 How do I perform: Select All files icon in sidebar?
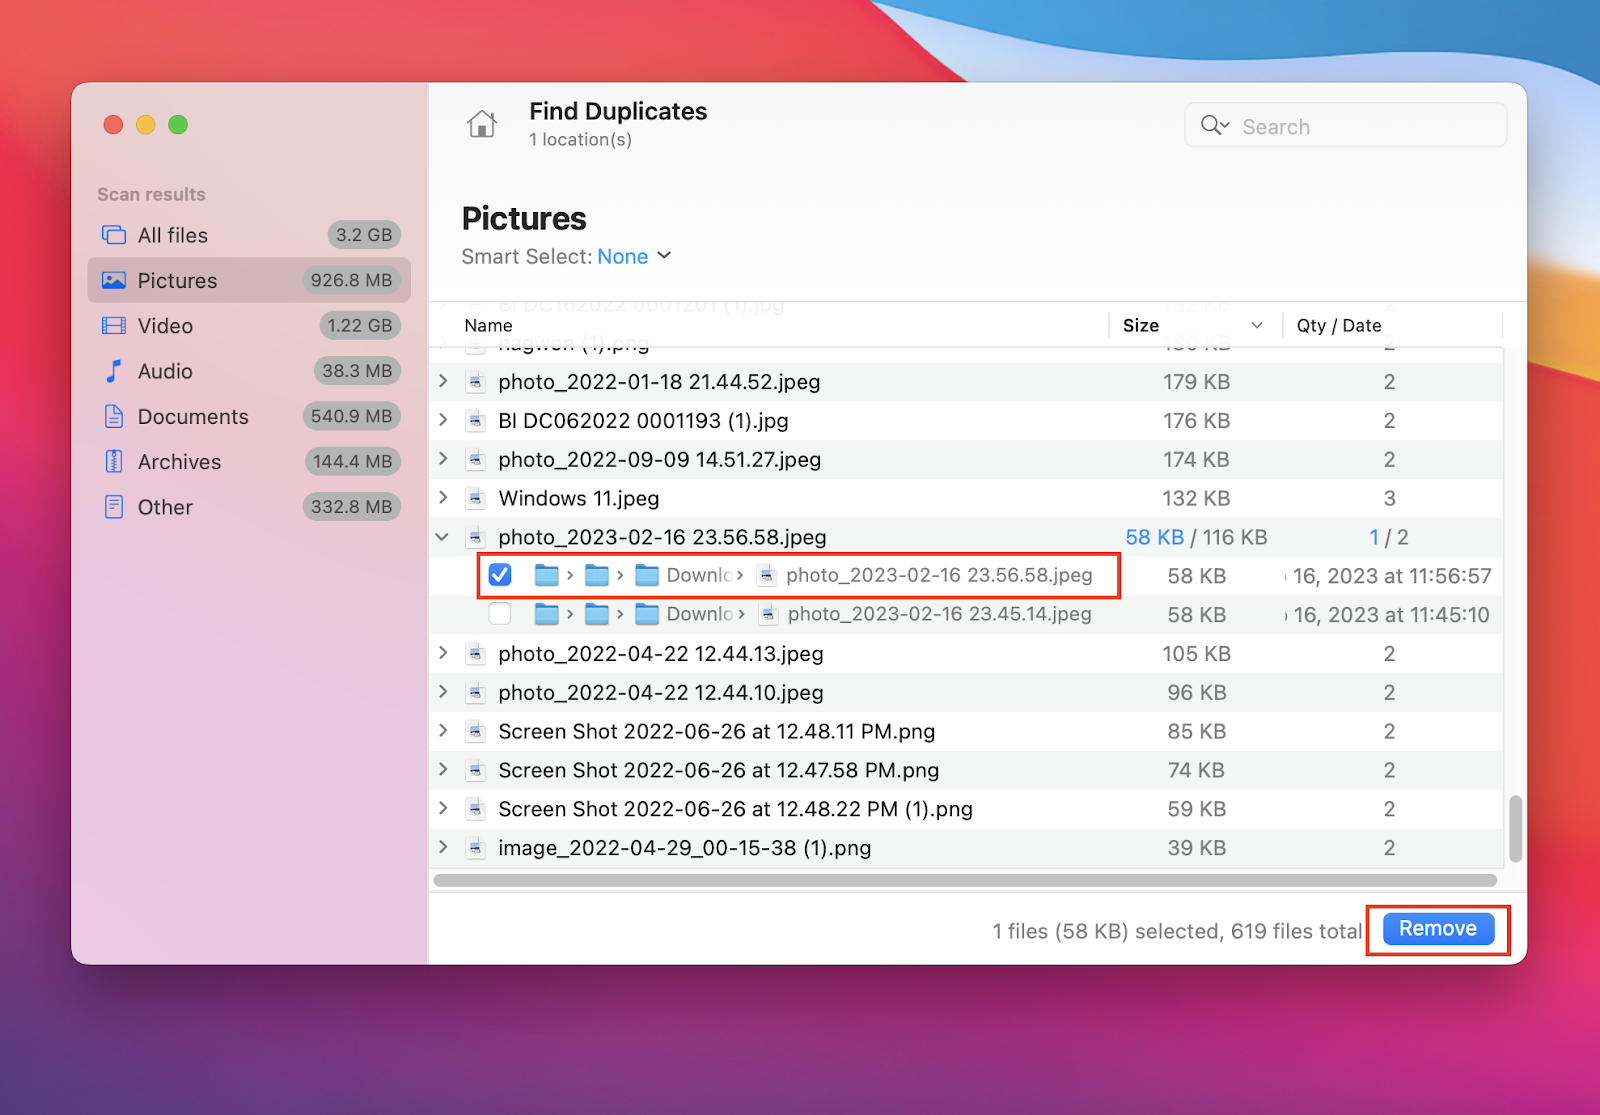[x=114, y=235]
